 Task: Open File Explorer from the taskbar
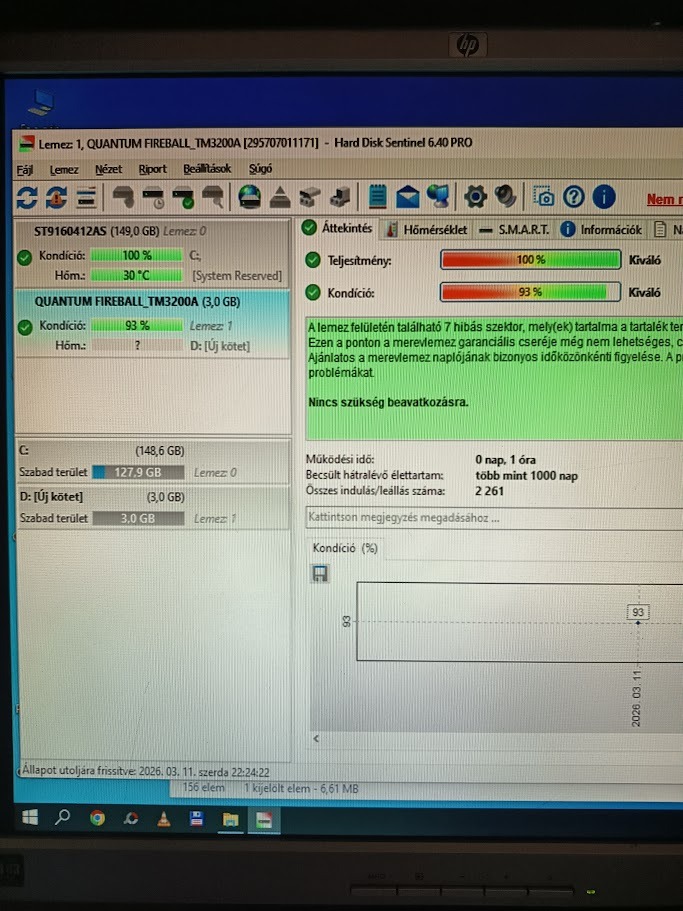coord(231,820)
